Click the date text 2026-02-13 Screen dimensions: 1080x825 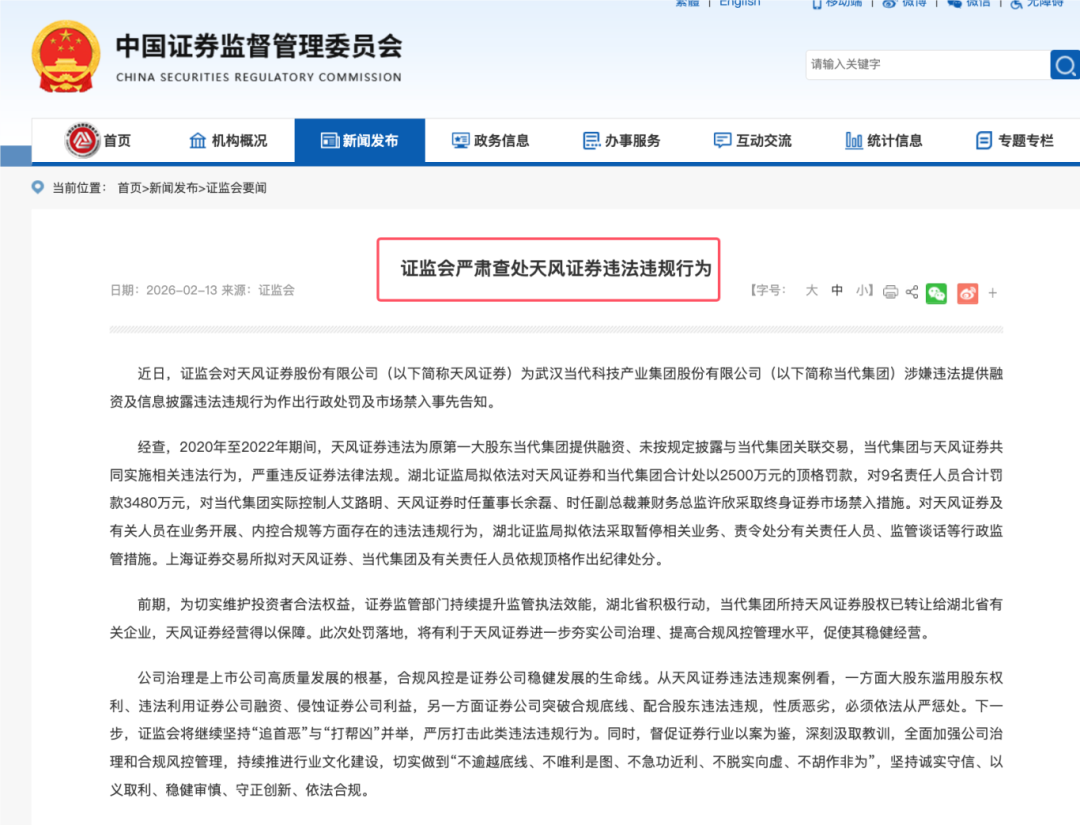click(182, 291)
